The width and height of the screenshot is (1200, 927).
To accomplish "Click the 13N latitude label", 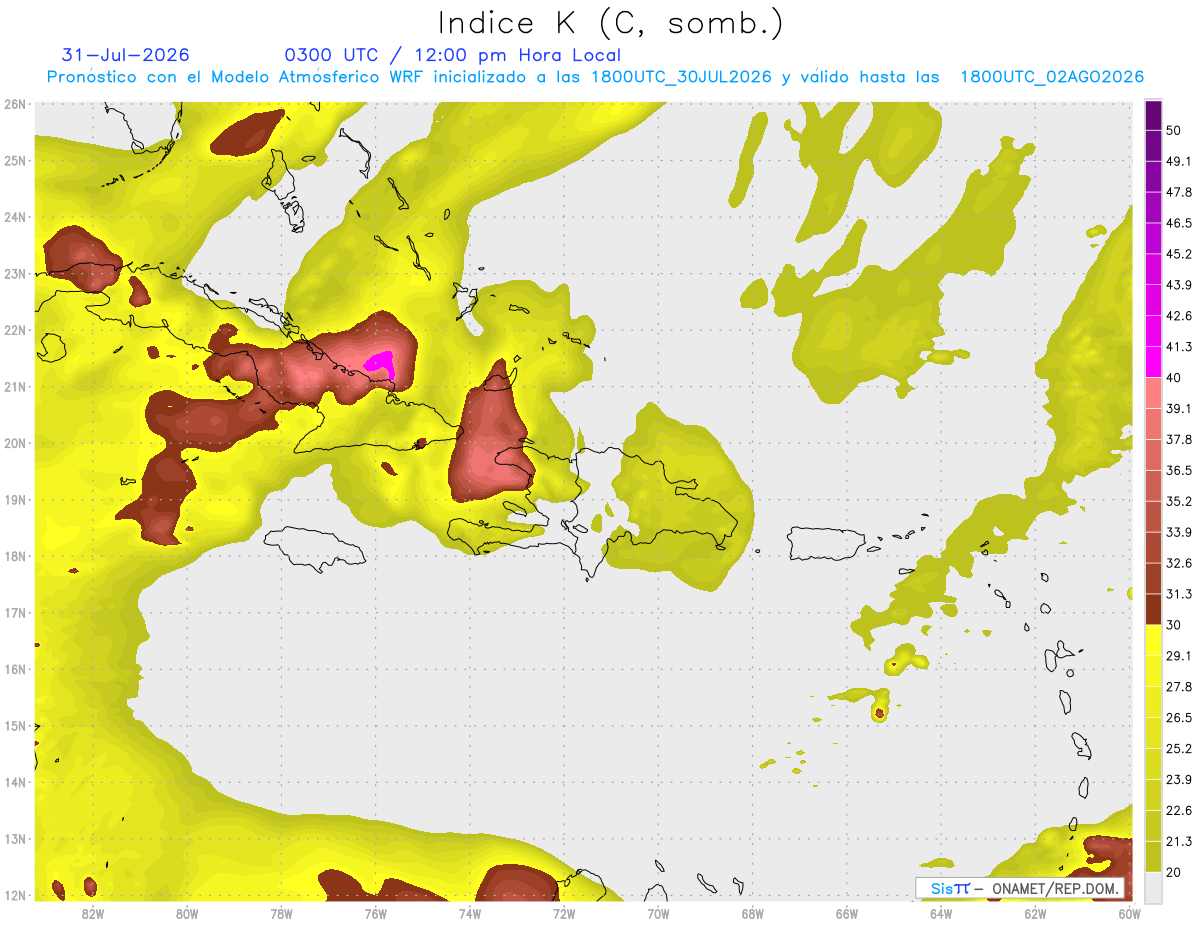I will [15, 838].
